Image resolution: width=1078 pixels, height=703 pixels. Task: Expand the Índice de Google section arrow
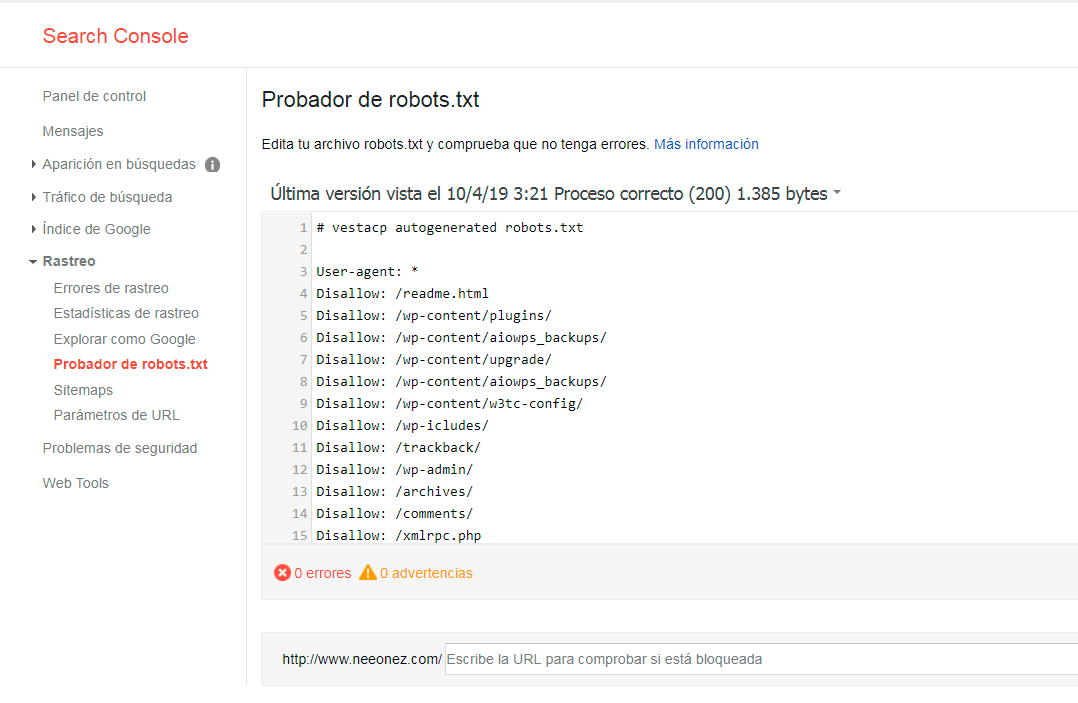point(33,229)
